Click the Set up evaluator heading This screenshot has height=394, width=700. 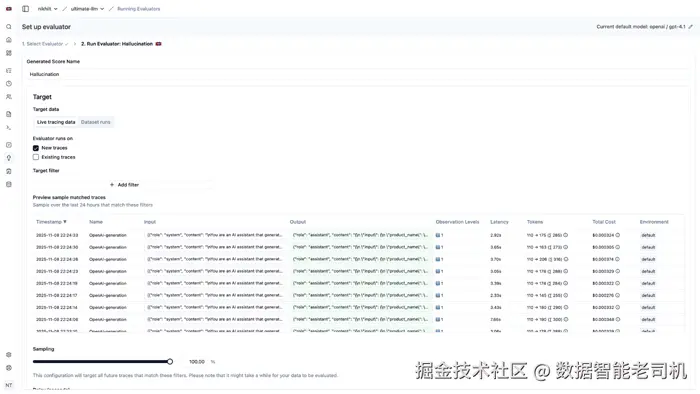[46, 27]
